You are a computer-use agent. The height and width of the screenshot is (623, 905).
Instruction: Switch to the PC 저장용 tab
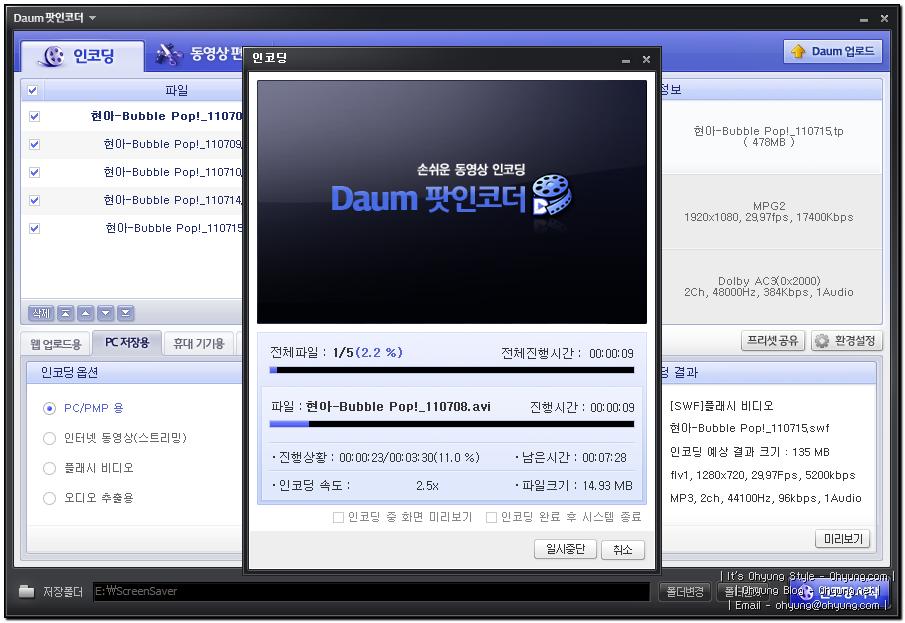click(x=127, y=342)
